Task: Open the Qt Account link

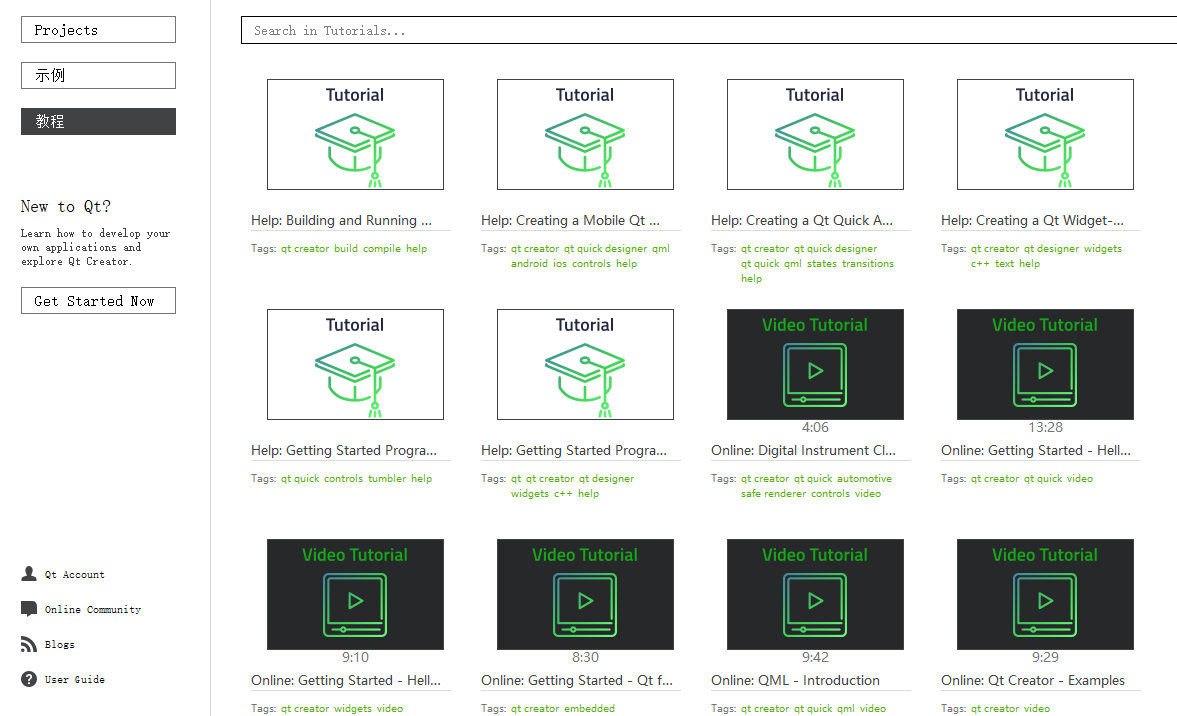Action: point(74,575)
